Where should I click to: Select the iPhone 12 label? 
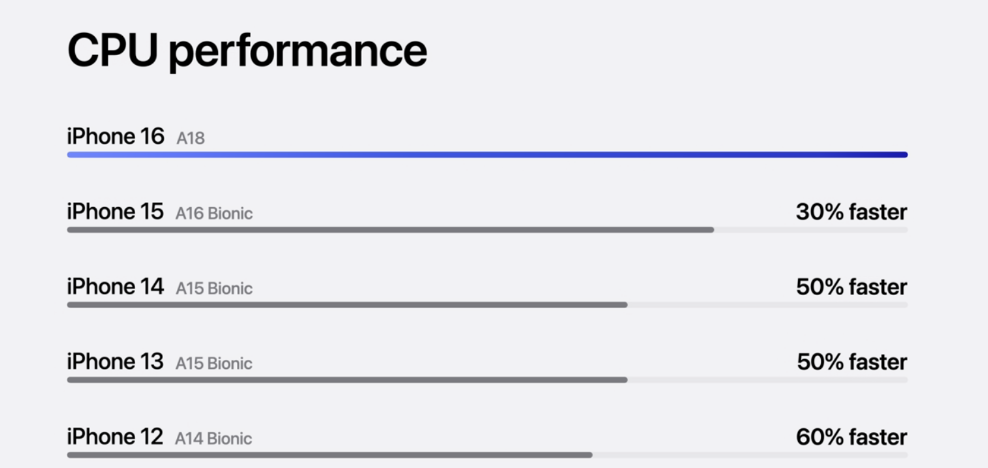point(115,437)
